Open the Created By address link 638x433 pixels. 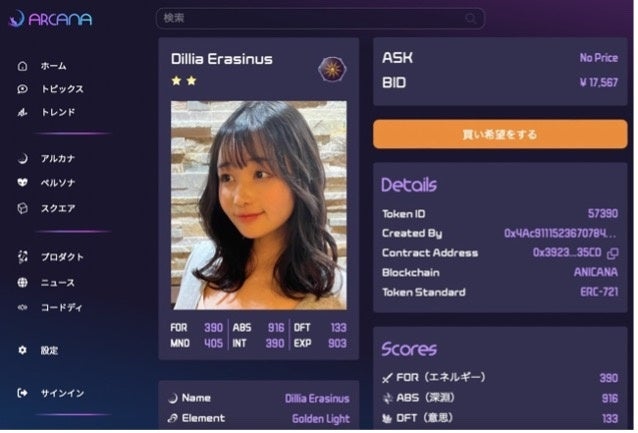[x=560, y=234]
